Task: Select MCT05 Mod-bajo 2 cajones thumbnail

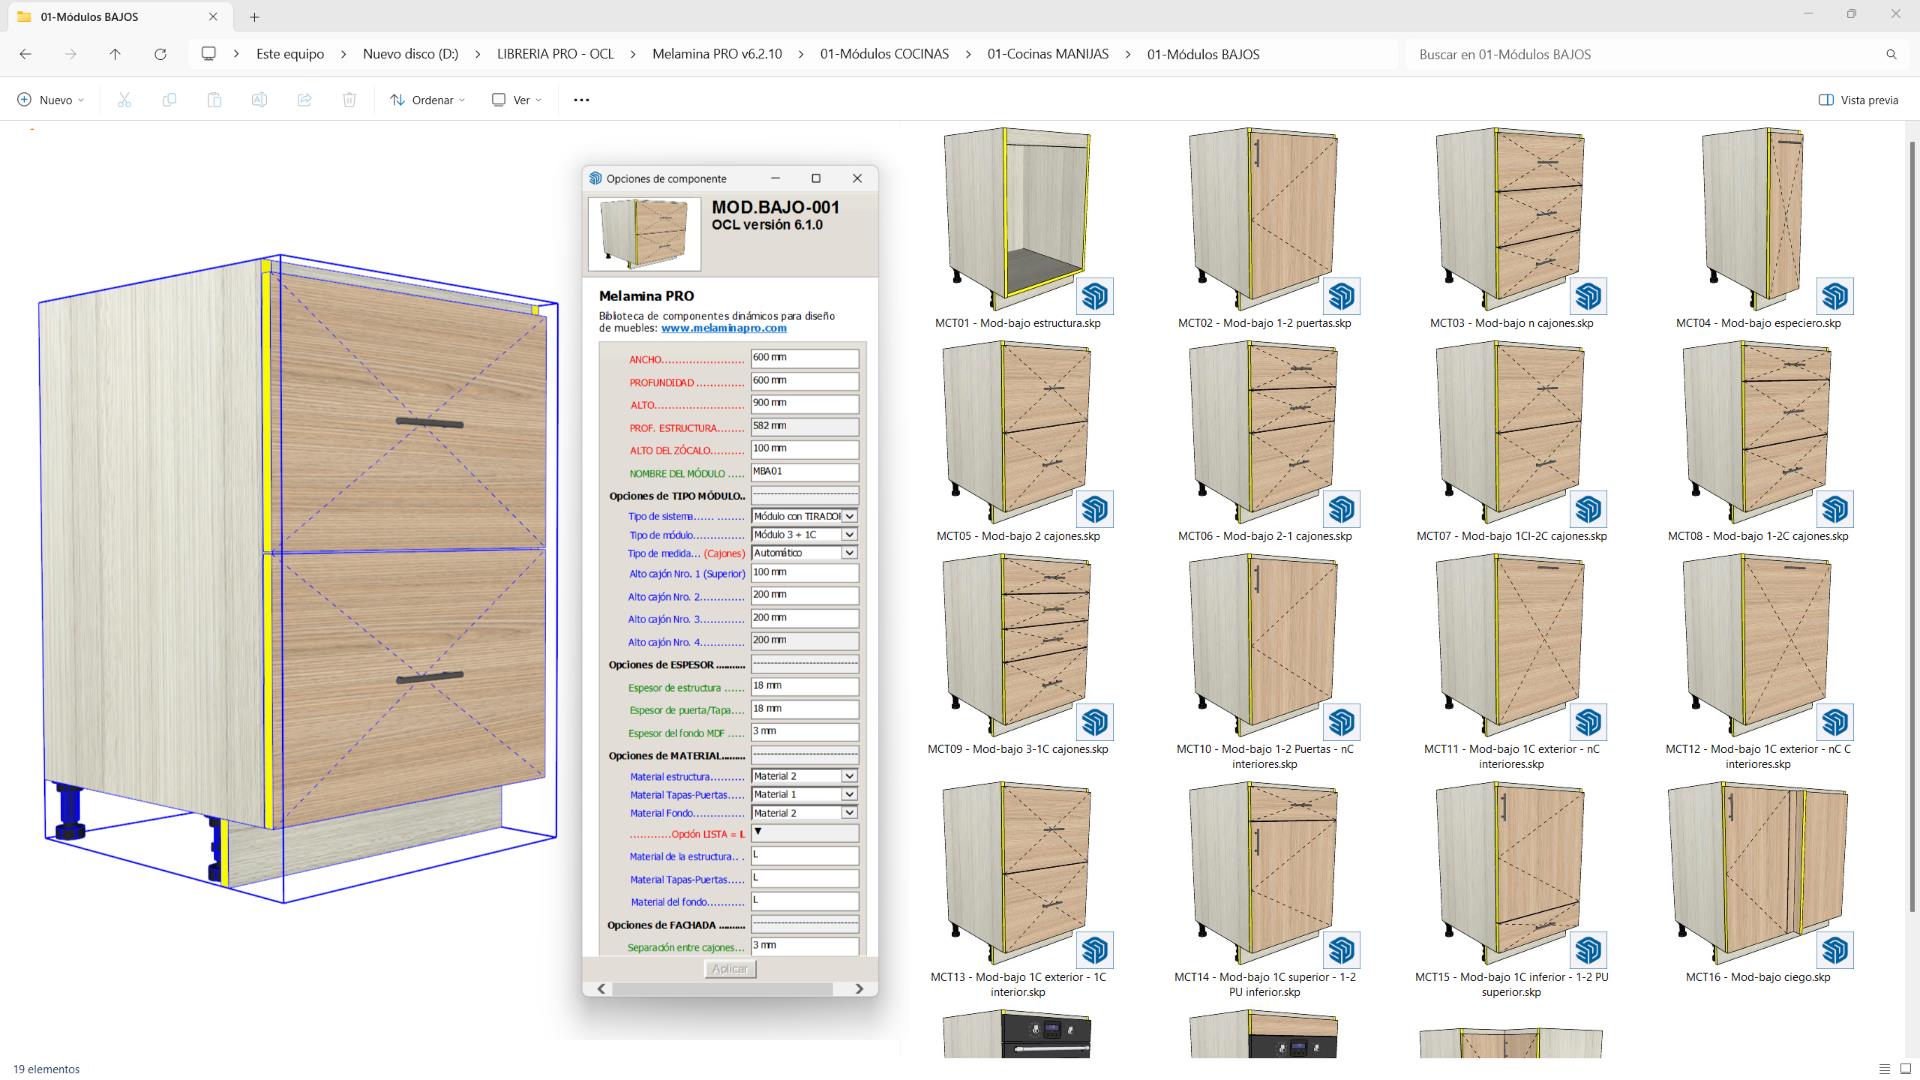Action: coord(1017,433)
